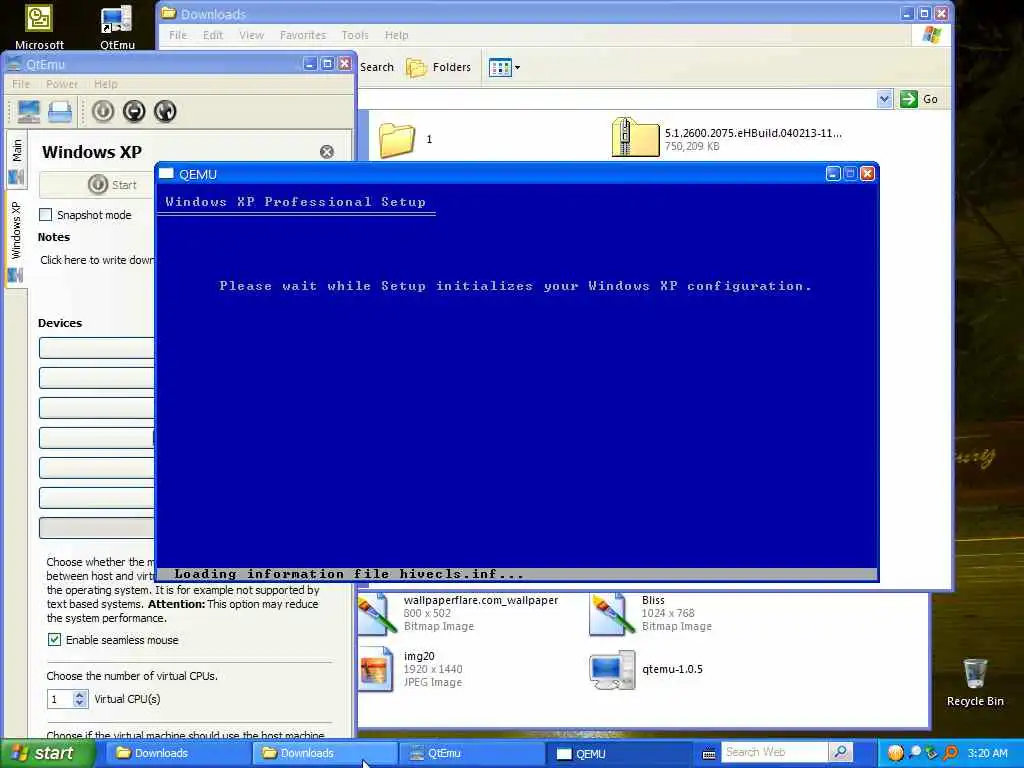The height and width of the screenshot is (768, 1024).
Task: Expand the address bar dropdown arrow
Action: click(884, 99)
